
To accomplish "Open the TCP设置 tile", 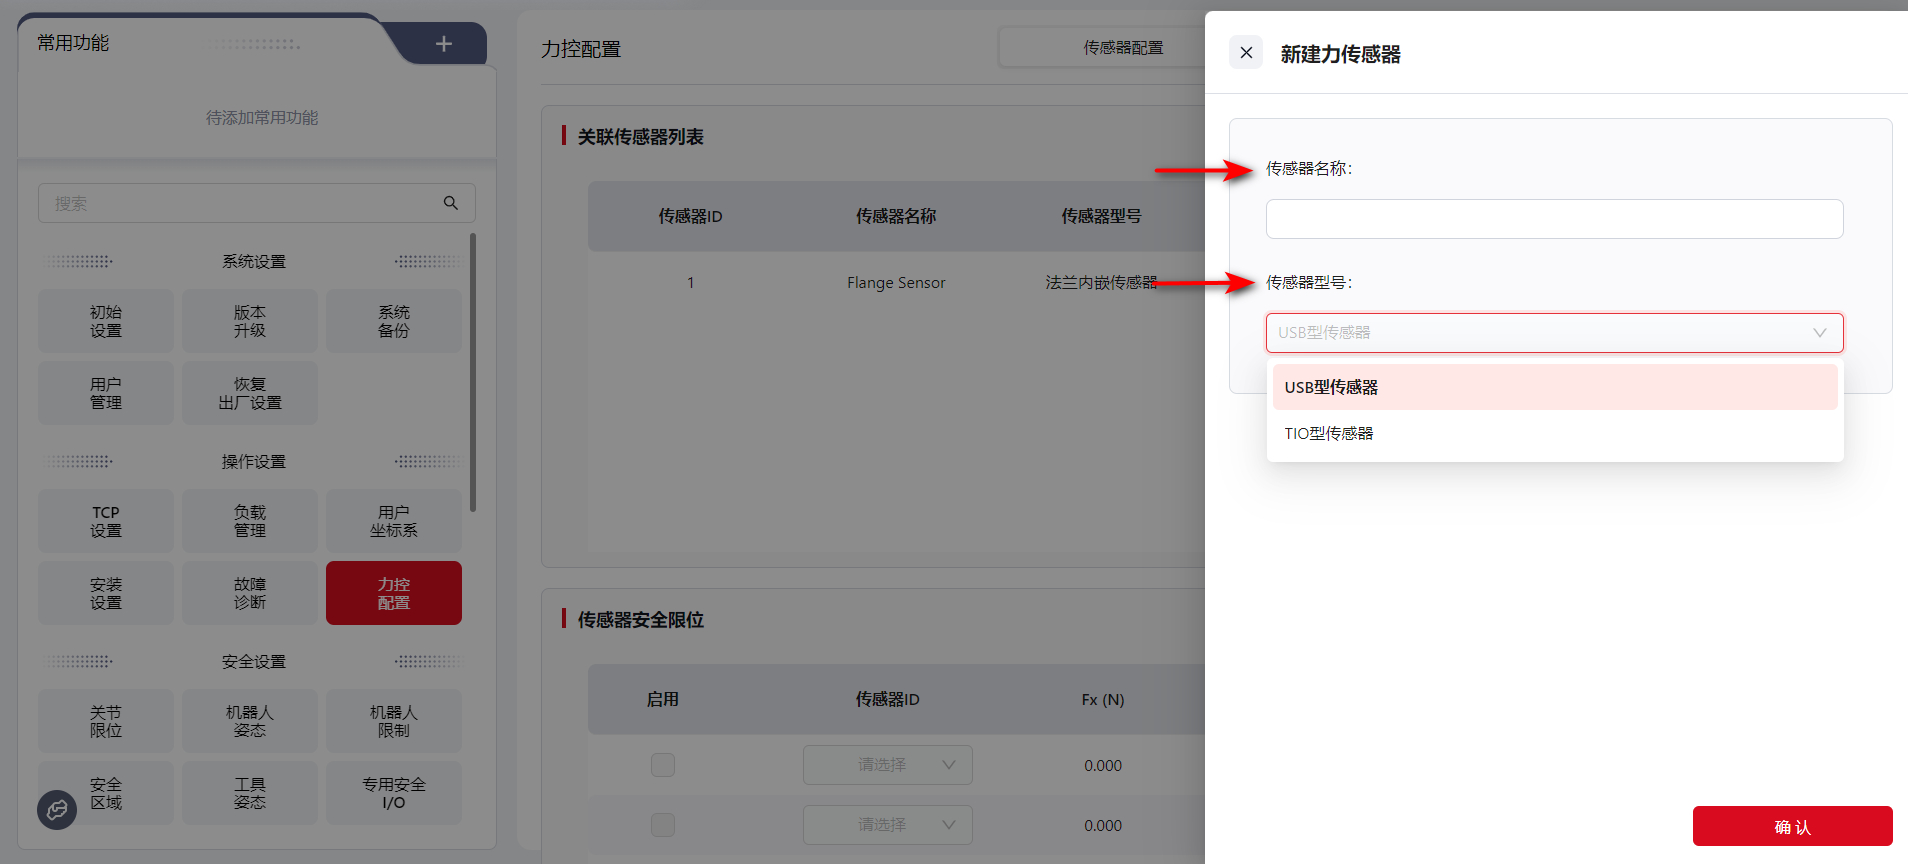I will (106, 521).
